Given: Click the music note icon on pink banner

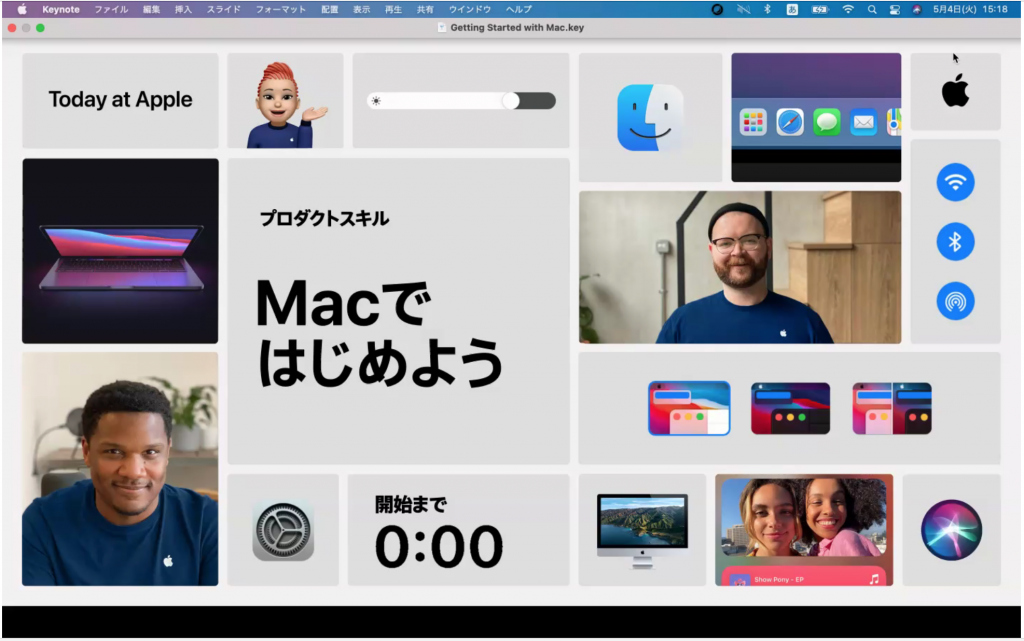Looking at the screenshot, I should point(874,579).
